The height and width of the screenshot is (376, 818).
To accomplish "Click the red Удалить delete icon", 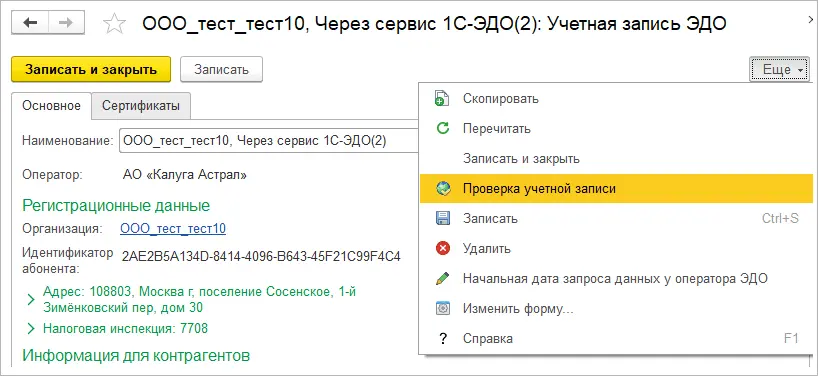I will pyautogui.click(x=442, y=249).
